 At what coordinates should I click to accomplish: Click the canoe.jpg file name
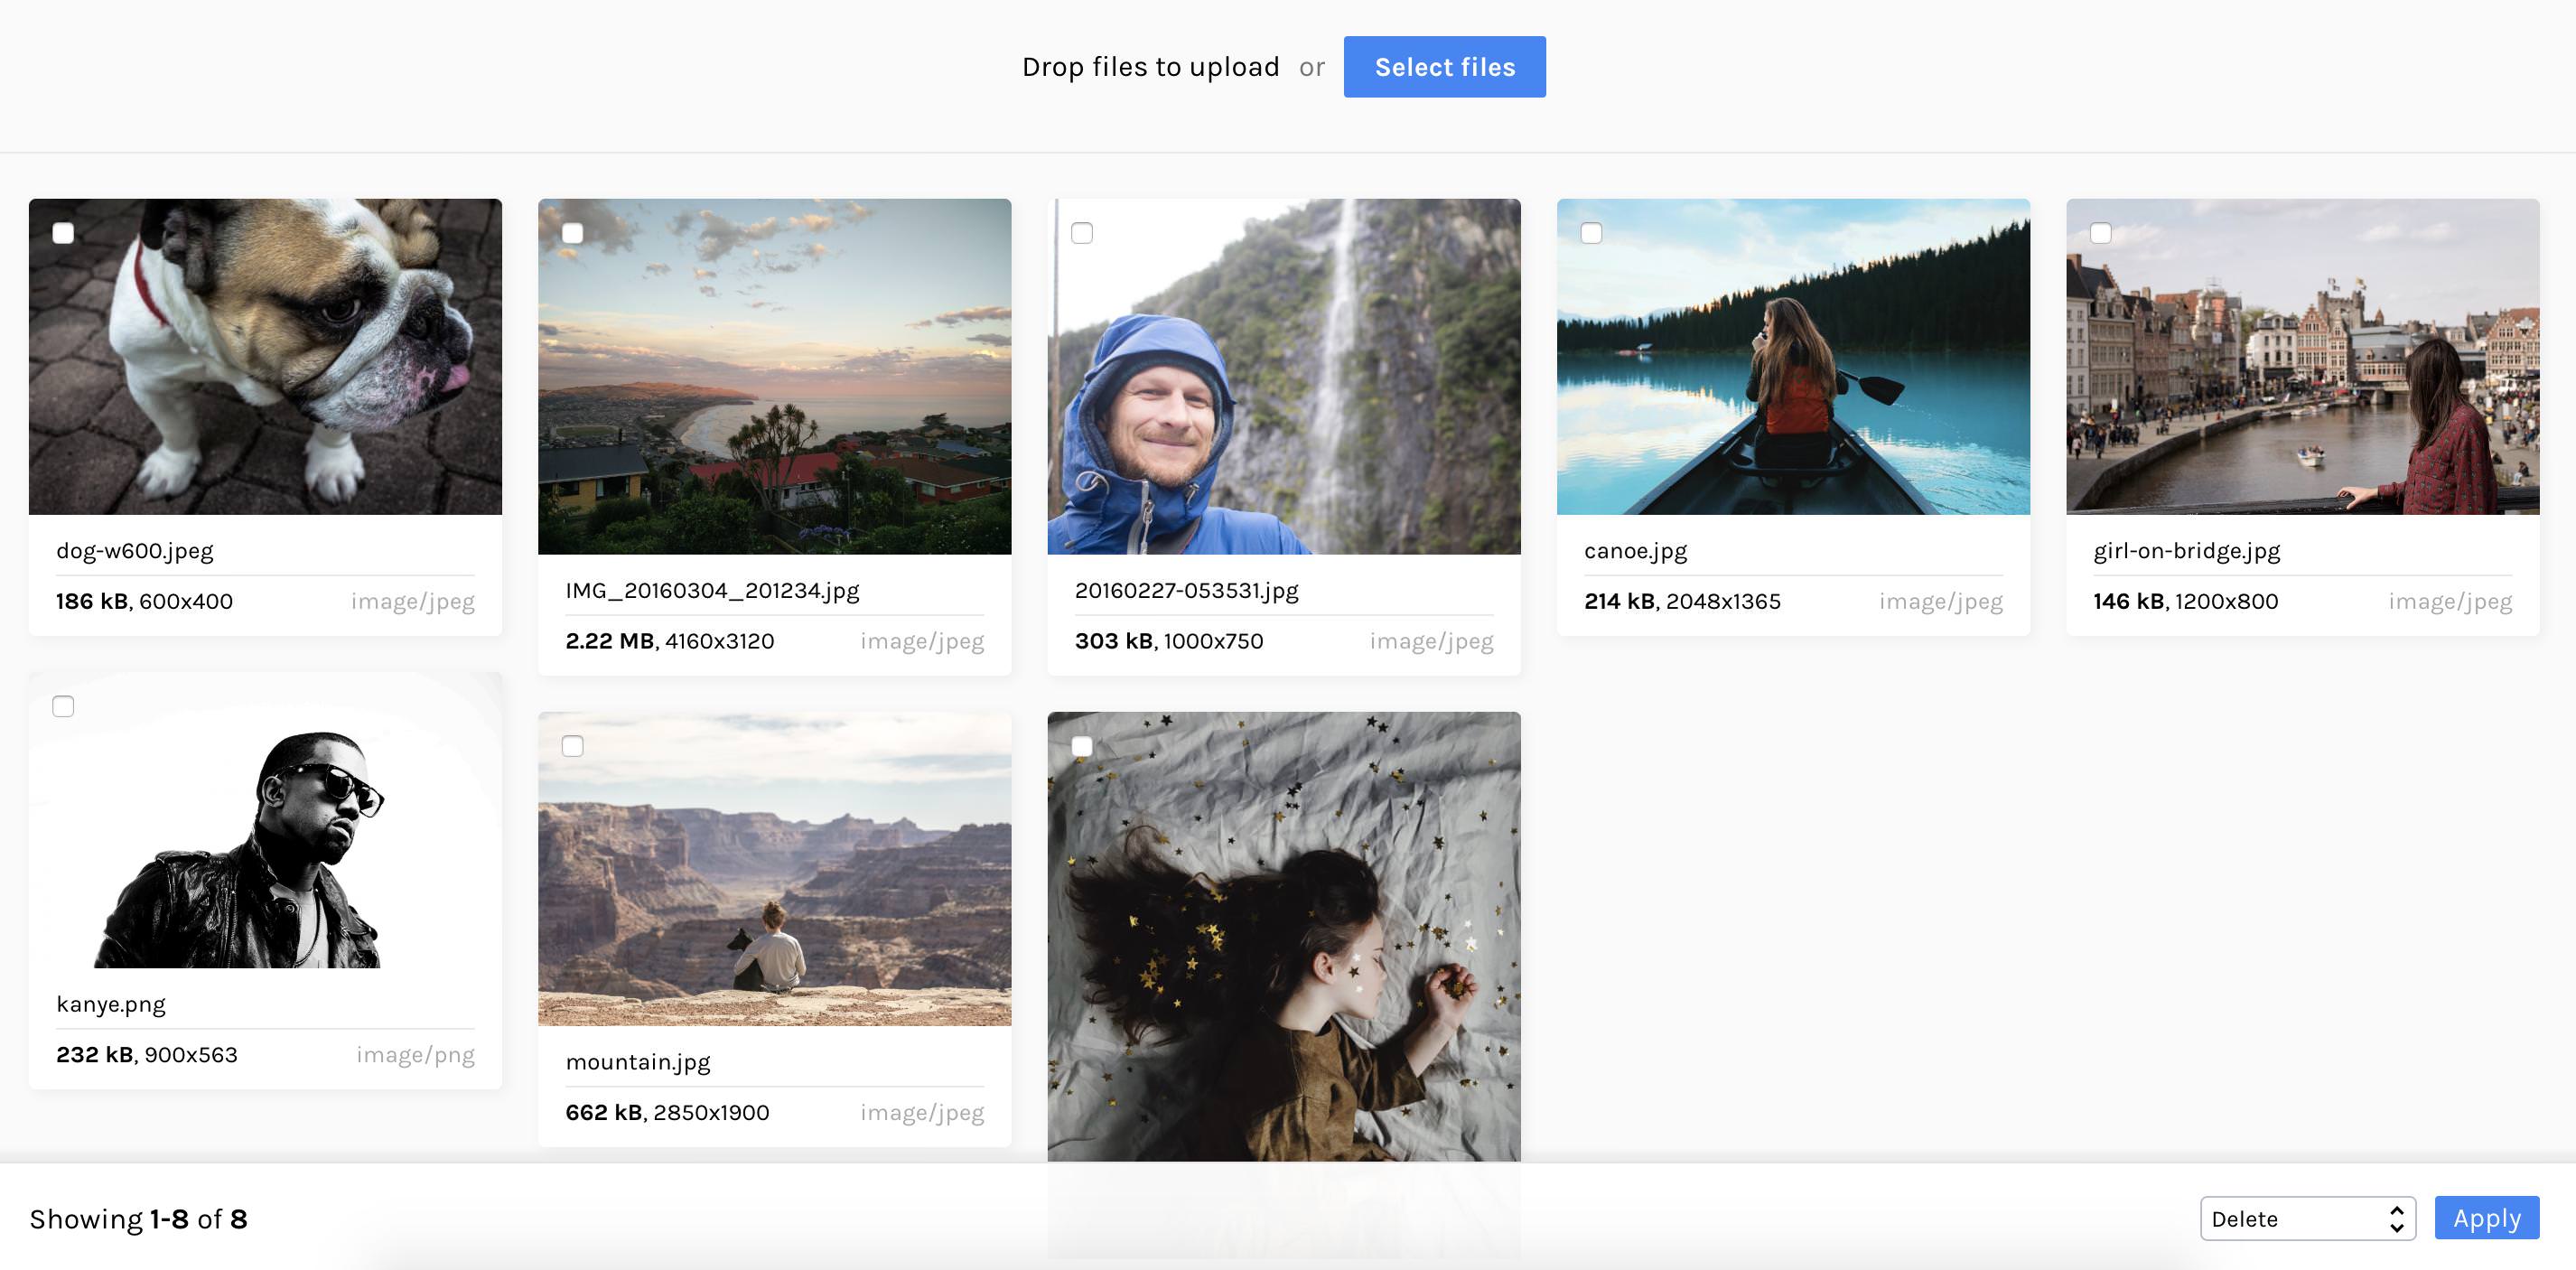(x=1635, y=551)
